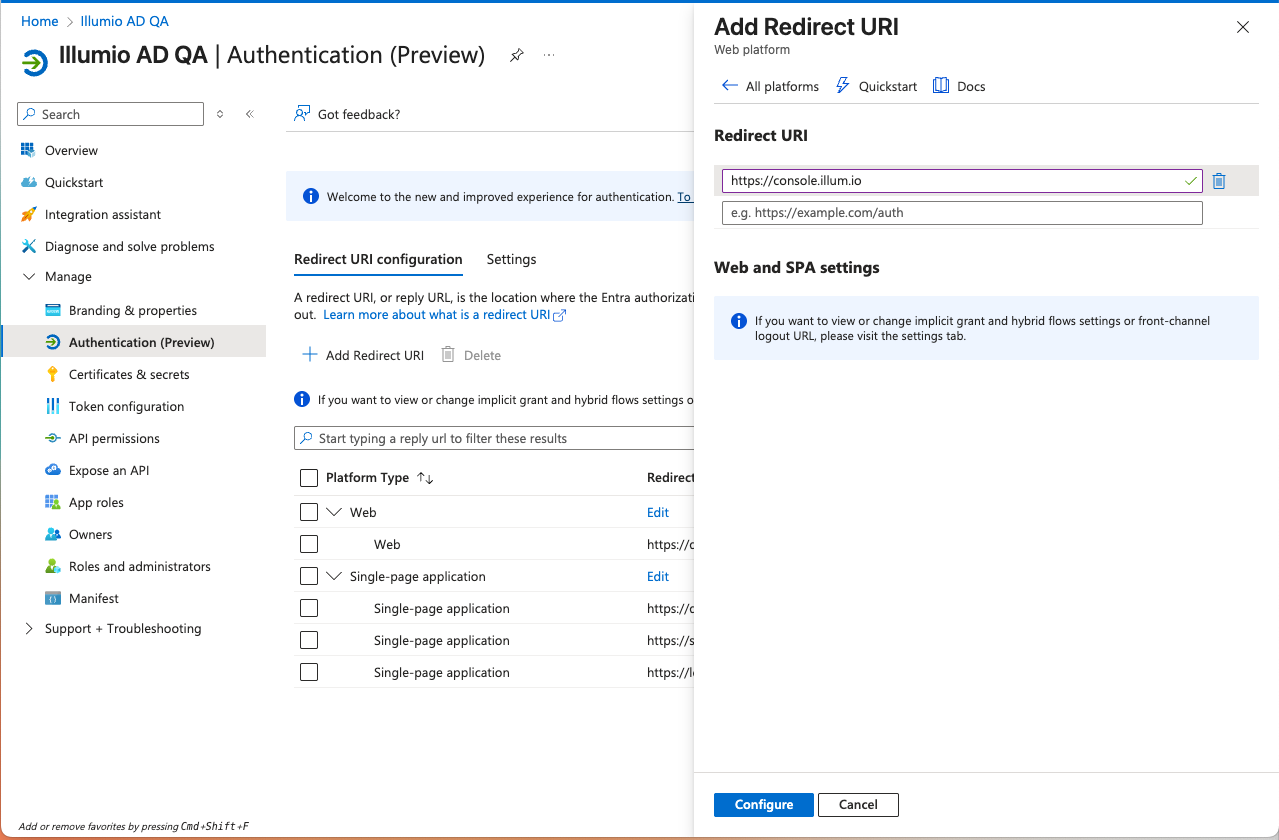Click the Quickstart lightning bolt icon in panel
The width and height of the screenshot is (1279, 840).
(843, 86)
